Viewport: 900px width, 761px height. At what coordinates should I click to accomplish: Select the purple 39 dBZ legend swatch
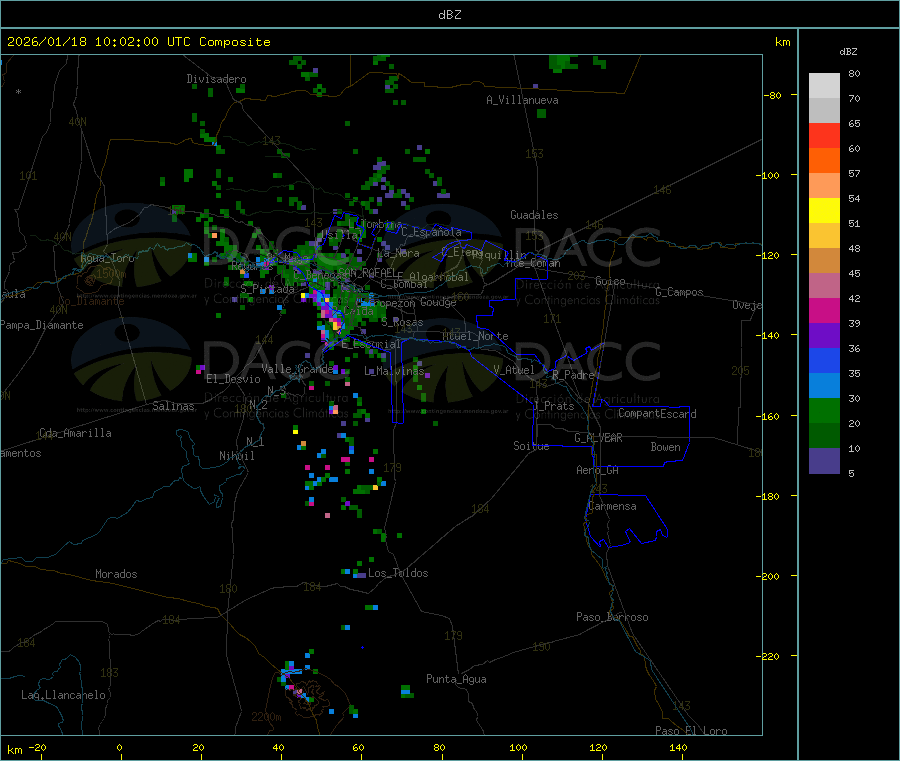coord(824,336)
